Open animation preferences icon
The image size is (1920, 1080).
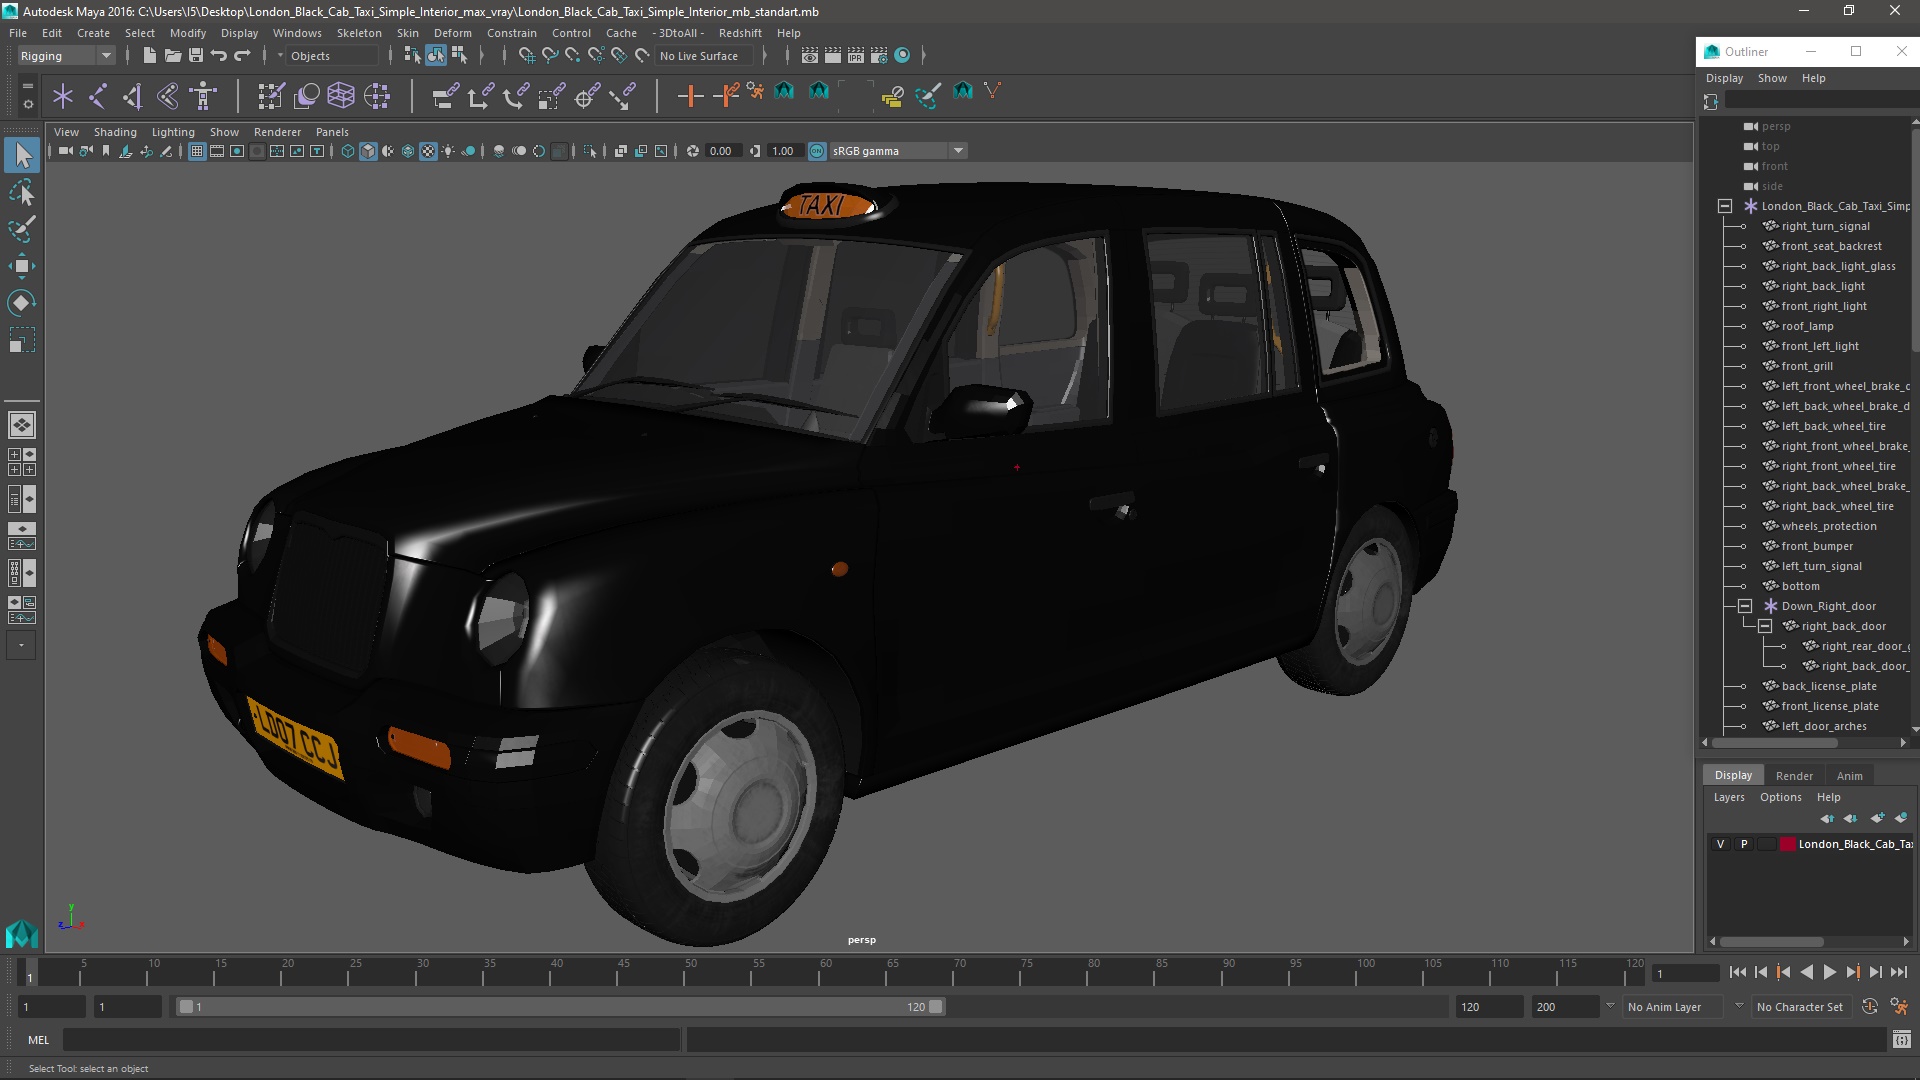pyautogui.click(x=1899, y=1007)
